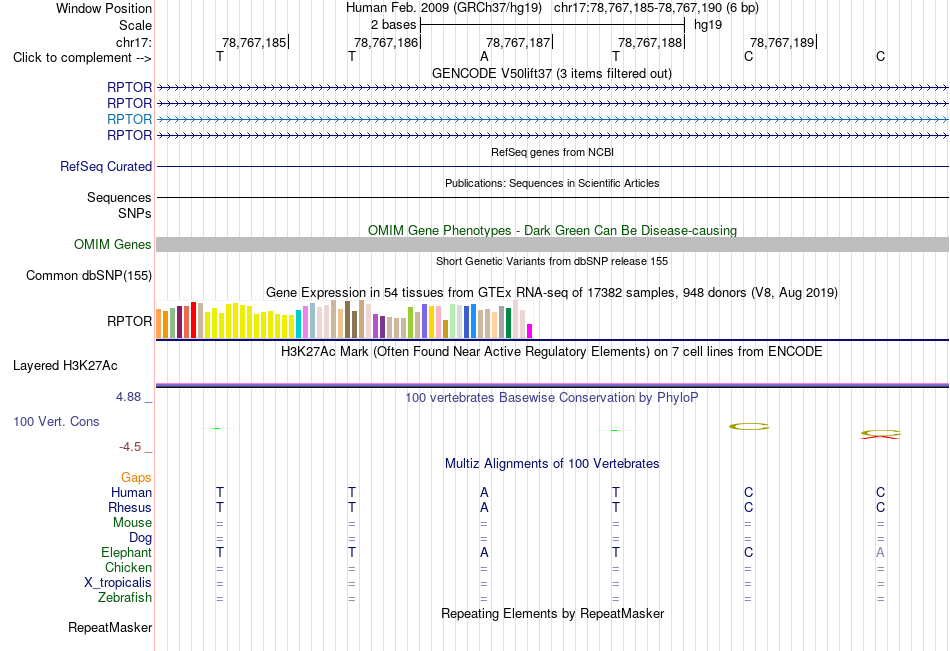
Task: Open 'Multiz Alignments of 100 Vertebrates' title
Action: pyautogui.click(x=552, y=464)
